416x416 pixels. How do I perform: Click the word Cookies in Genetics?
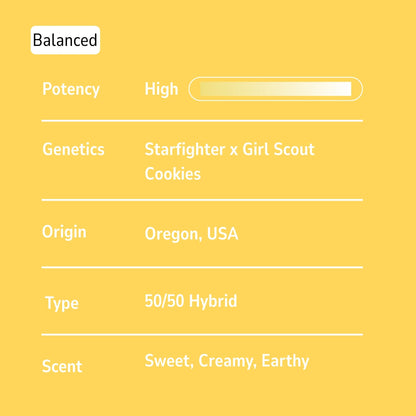coord(173,174)
